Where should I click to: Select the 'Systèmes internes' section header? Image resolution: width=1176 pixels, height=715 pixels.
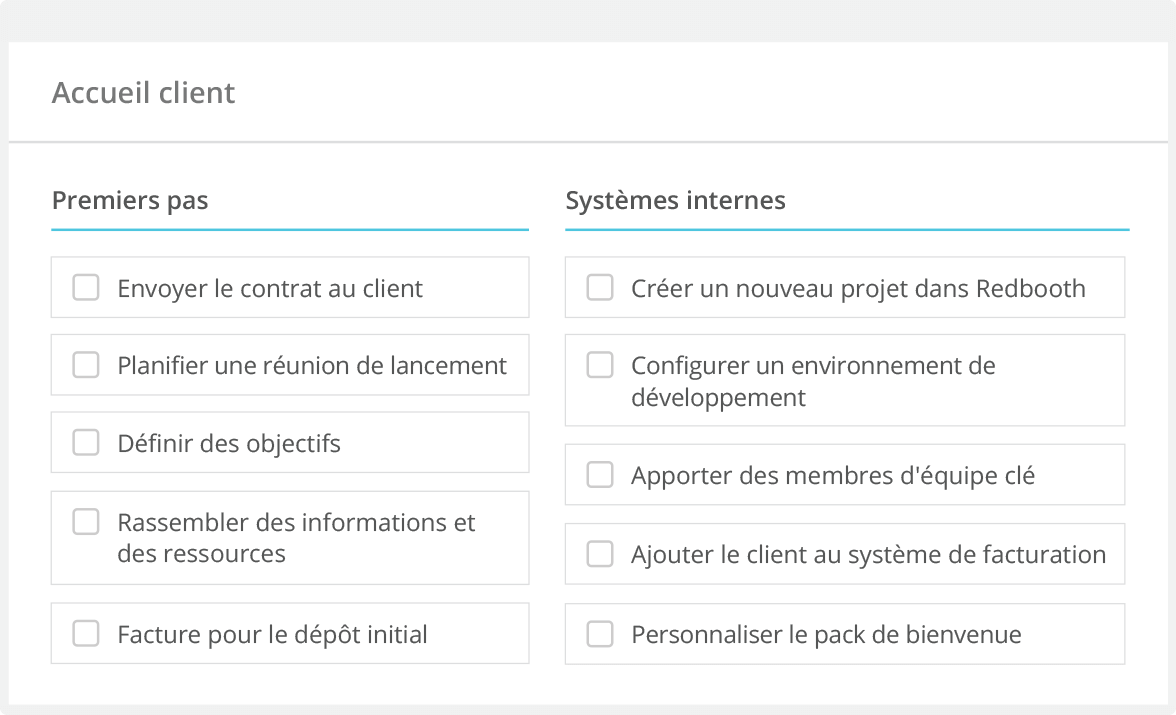[x=675, y=200]
